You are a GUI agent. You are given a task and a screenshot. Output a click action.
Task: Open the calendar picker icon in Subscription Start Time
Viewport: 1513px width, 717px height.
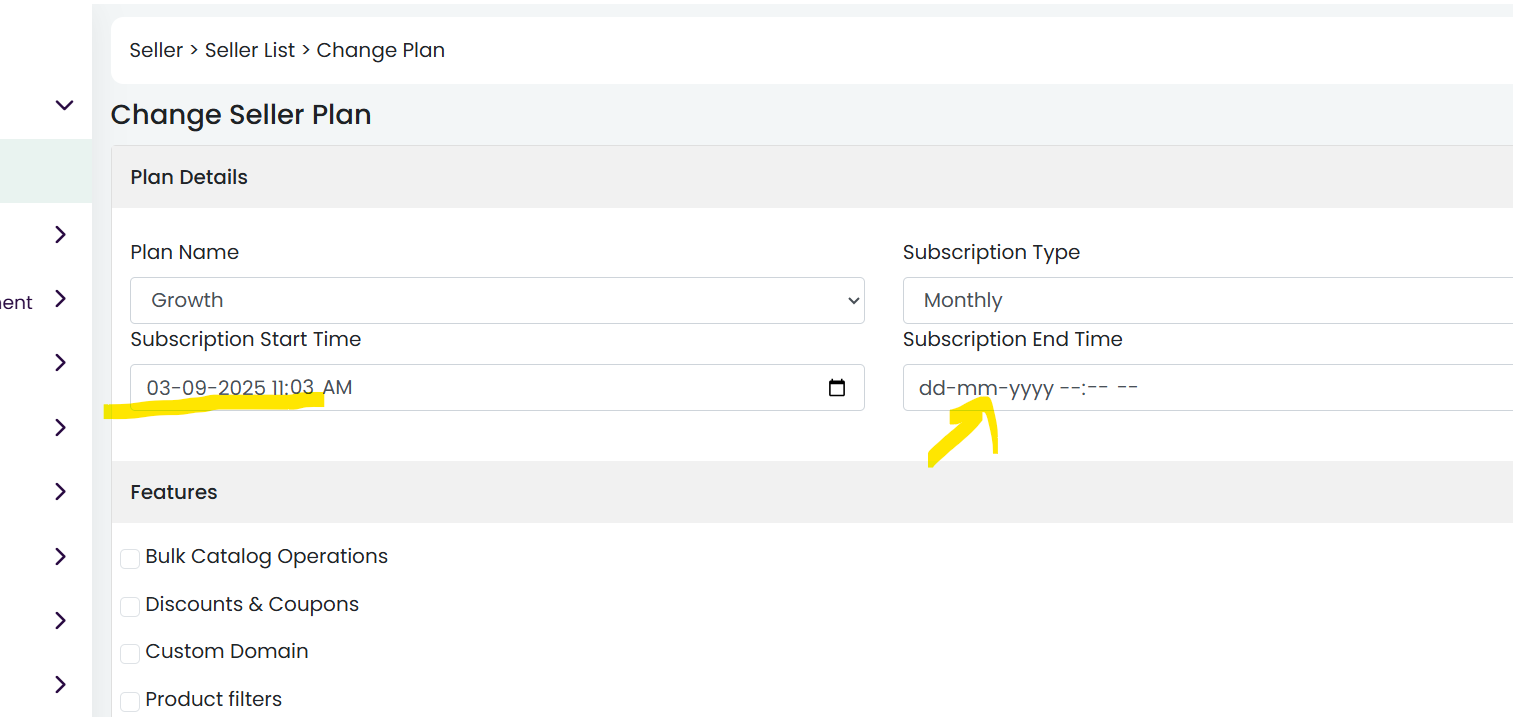(837, 388)
